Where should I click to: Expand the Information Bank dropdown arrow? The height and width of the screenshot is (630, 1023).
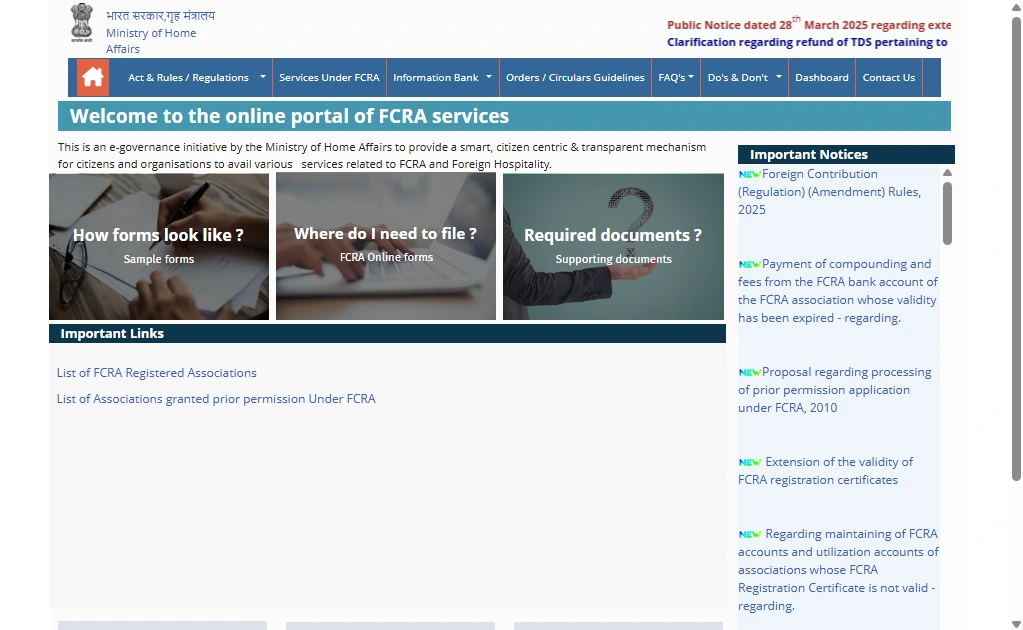click(489, 76)
